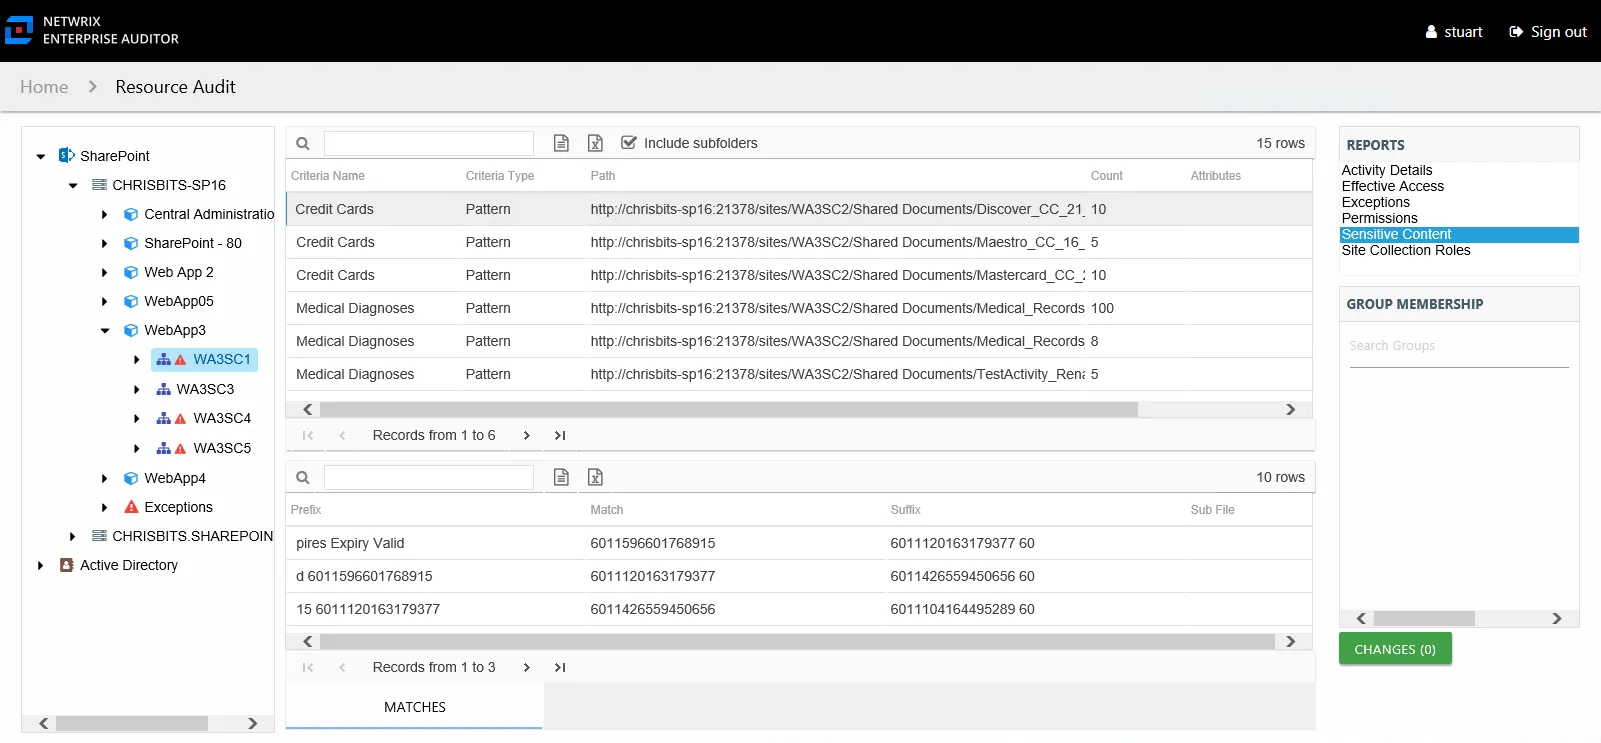The image size is (1601, 743).
Task: Click the search icon in the matches grid
Action: point(303,477)
